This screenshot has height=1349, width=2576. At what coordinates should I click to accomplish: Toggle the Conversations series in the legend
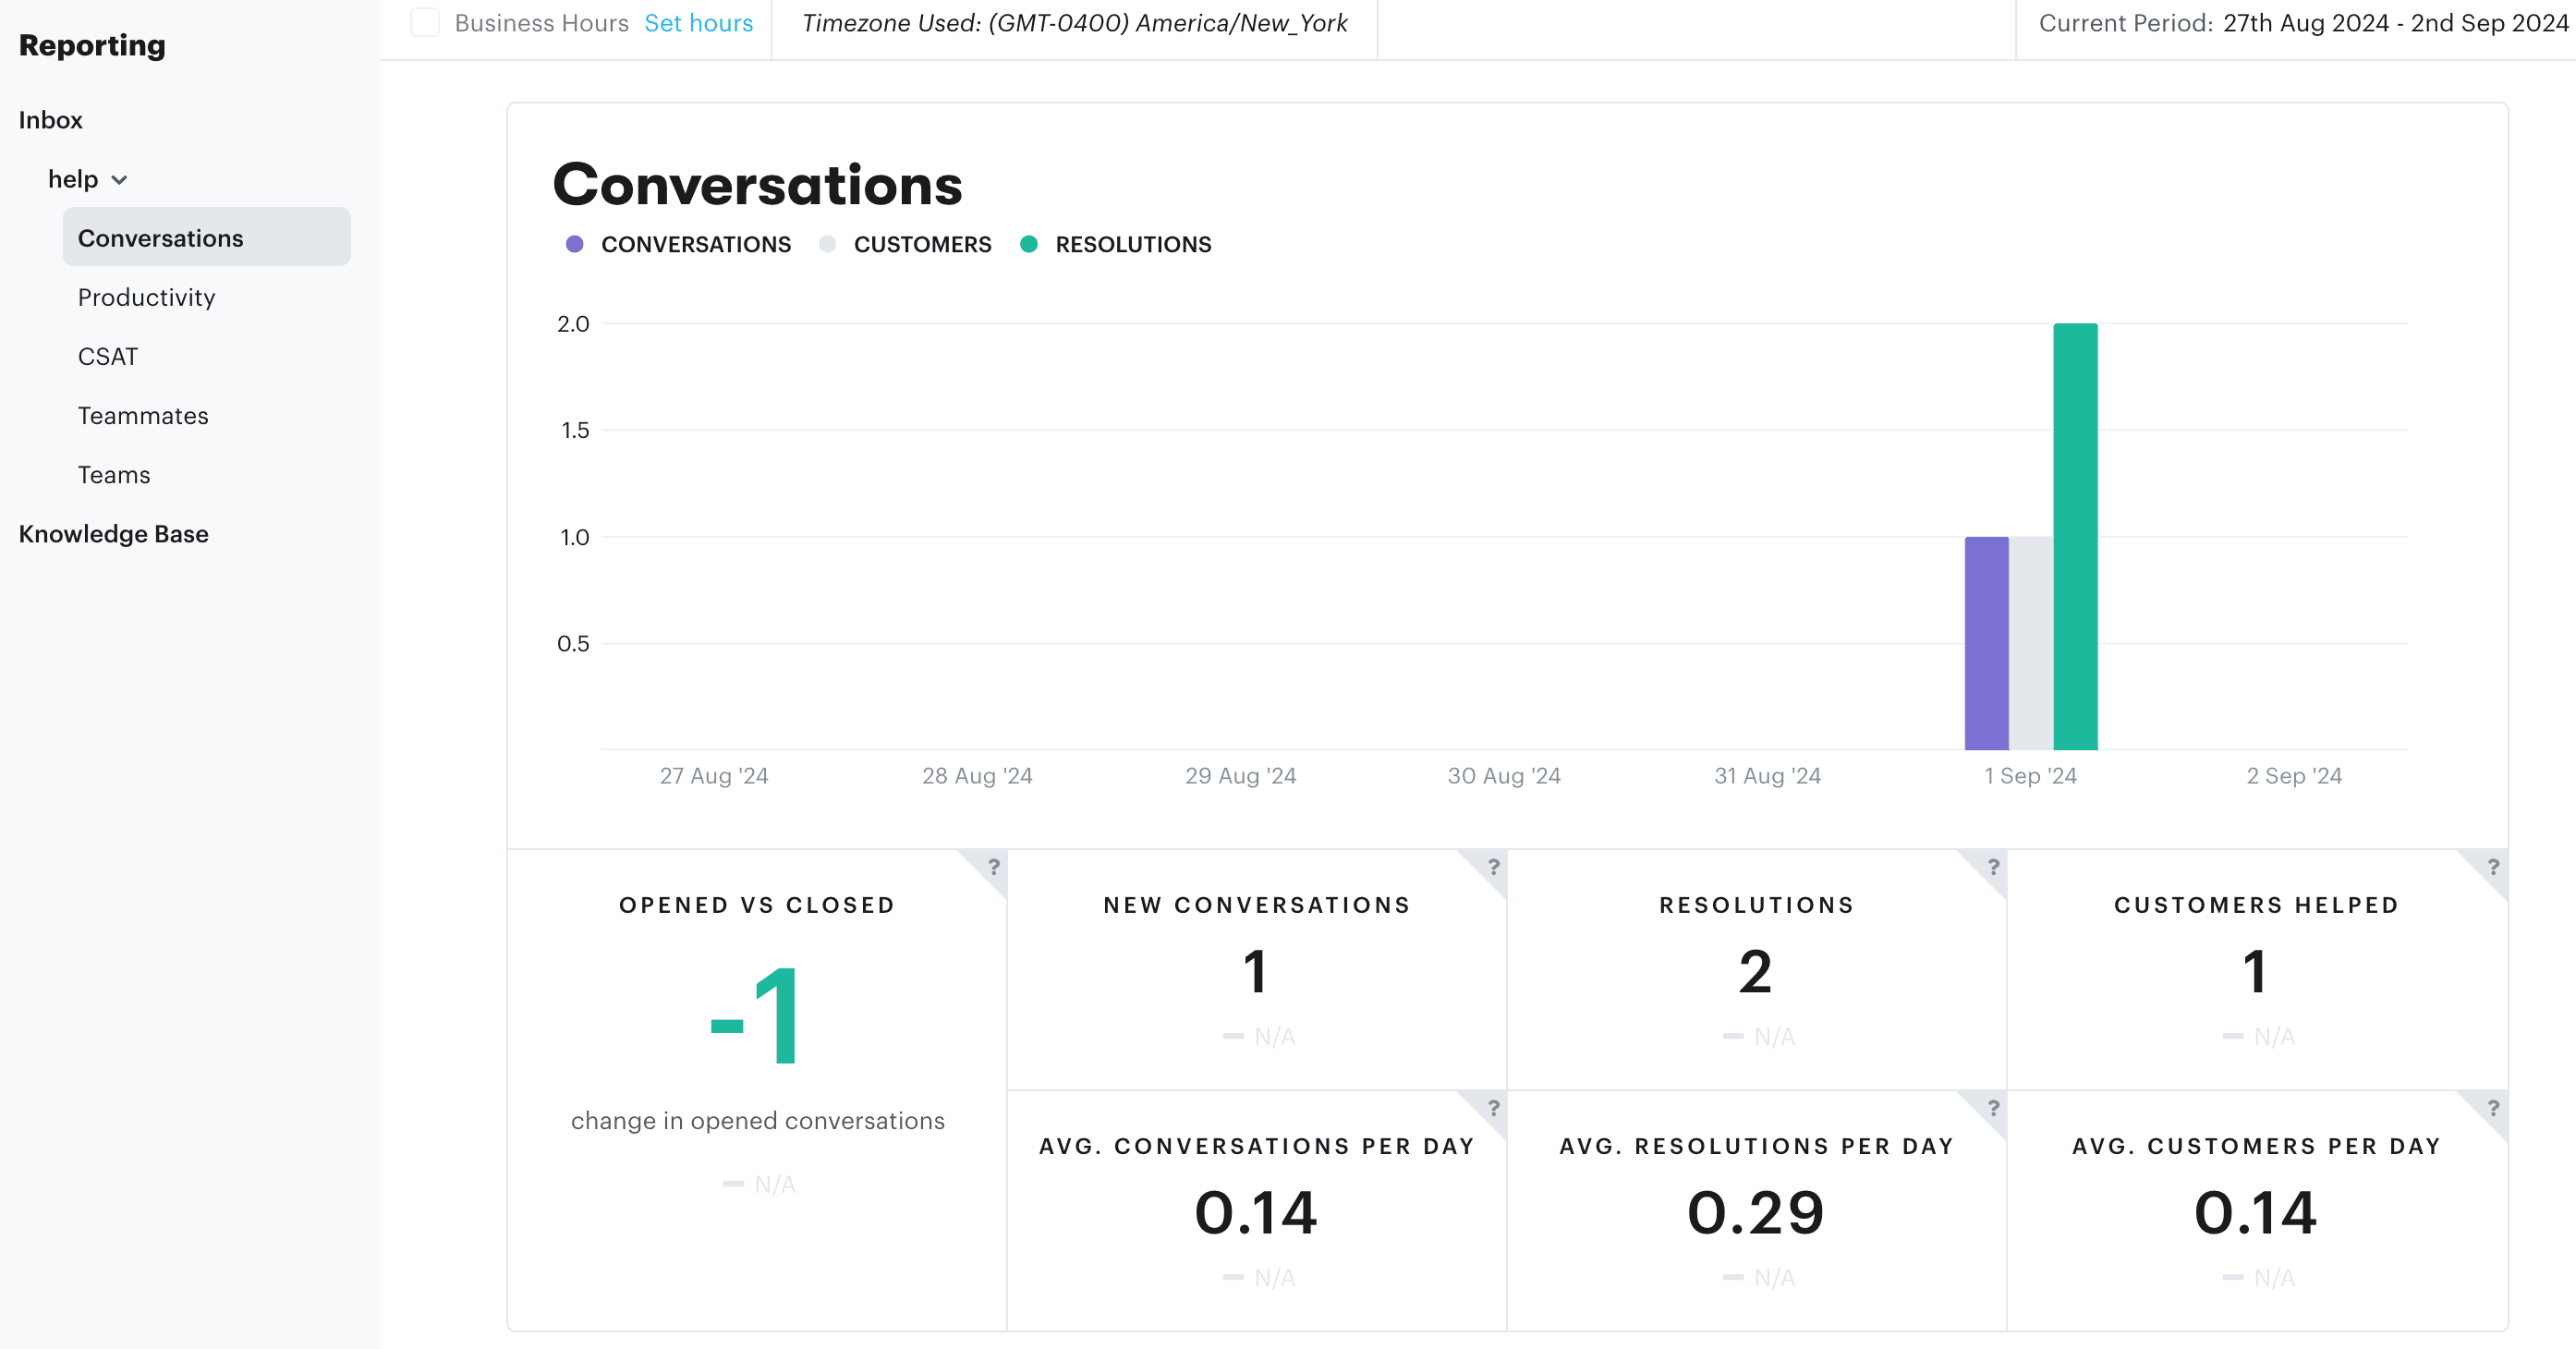(576, 244)
